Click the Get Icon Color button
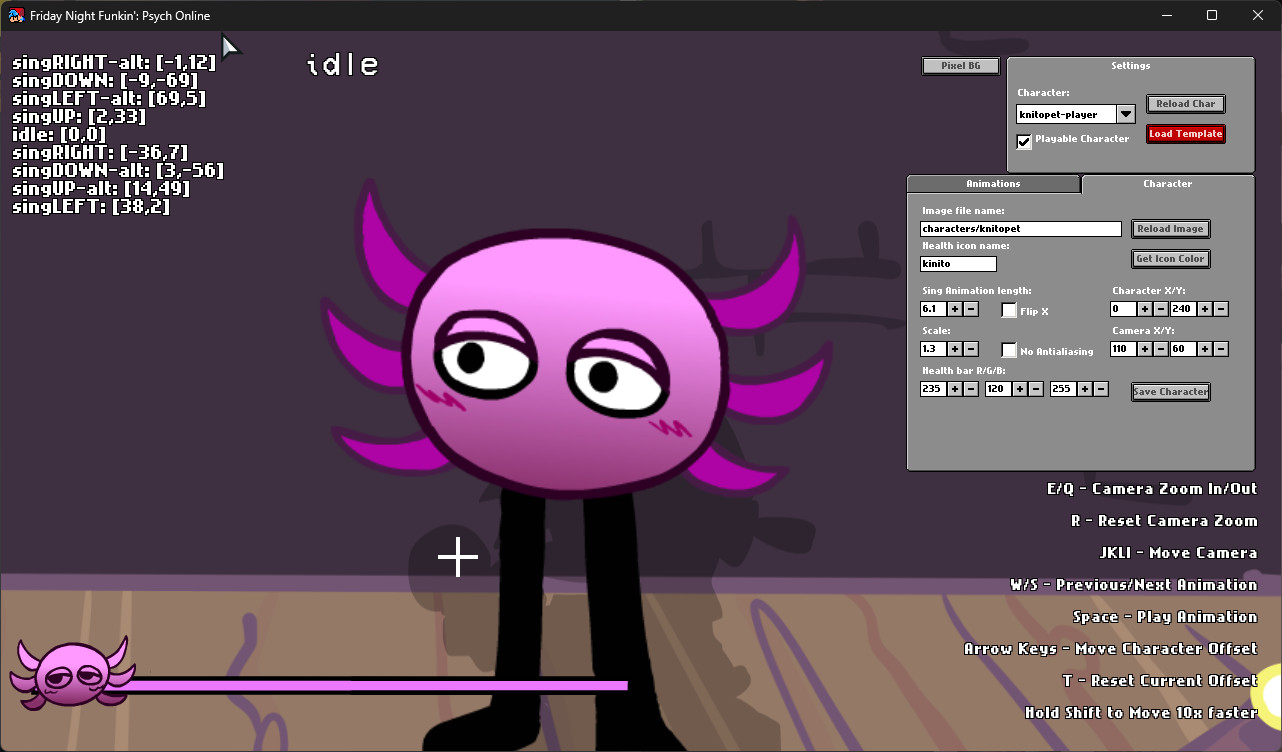Viewport: 1282px width, 752px height. click(1171, 259)
